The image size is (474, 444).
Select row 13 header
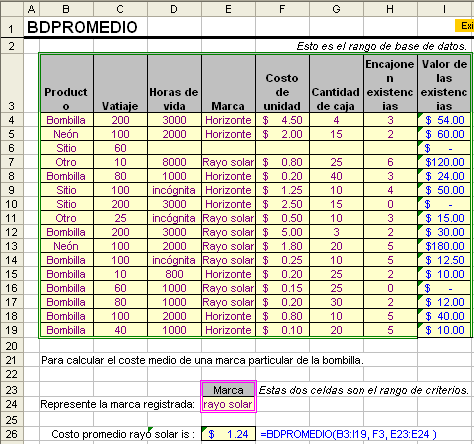[12, 246]
